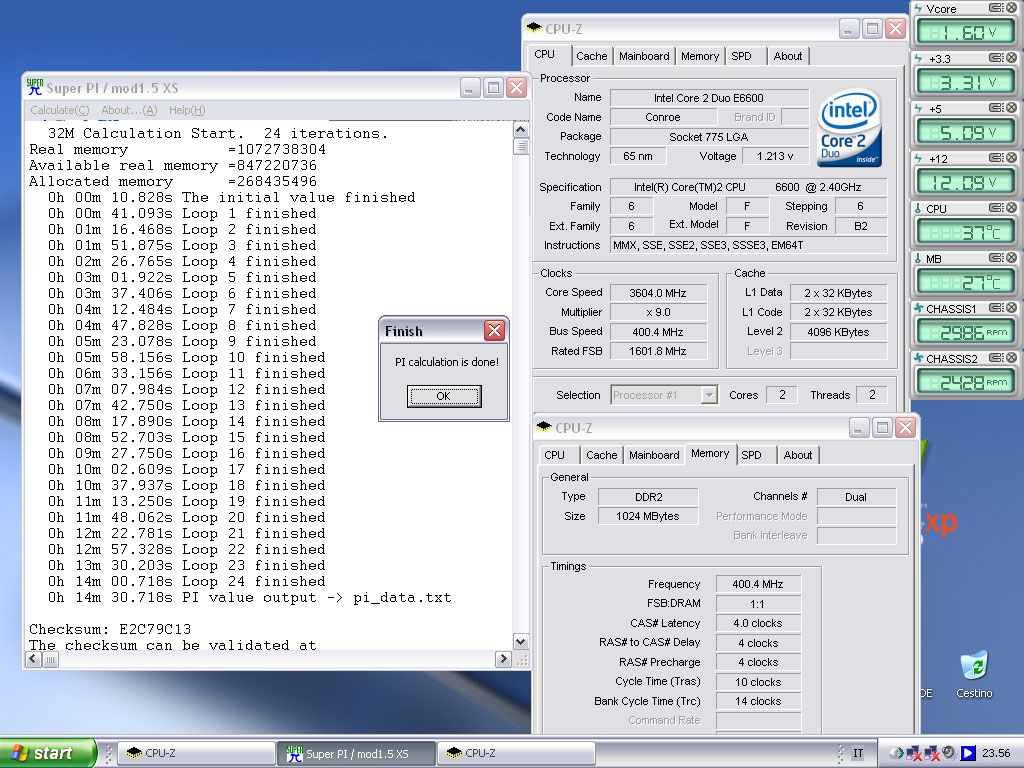The image size is (1024, 768).
Task: Click the package value 'Socket 775 LGA'
Action: pyautogui.click(x=709, y=137)
